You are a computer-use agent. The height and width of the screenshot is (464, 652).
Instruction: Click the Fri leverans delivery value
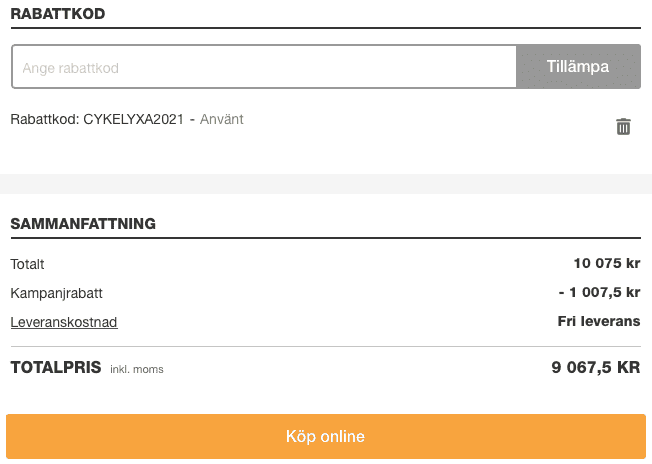point(598,322)
